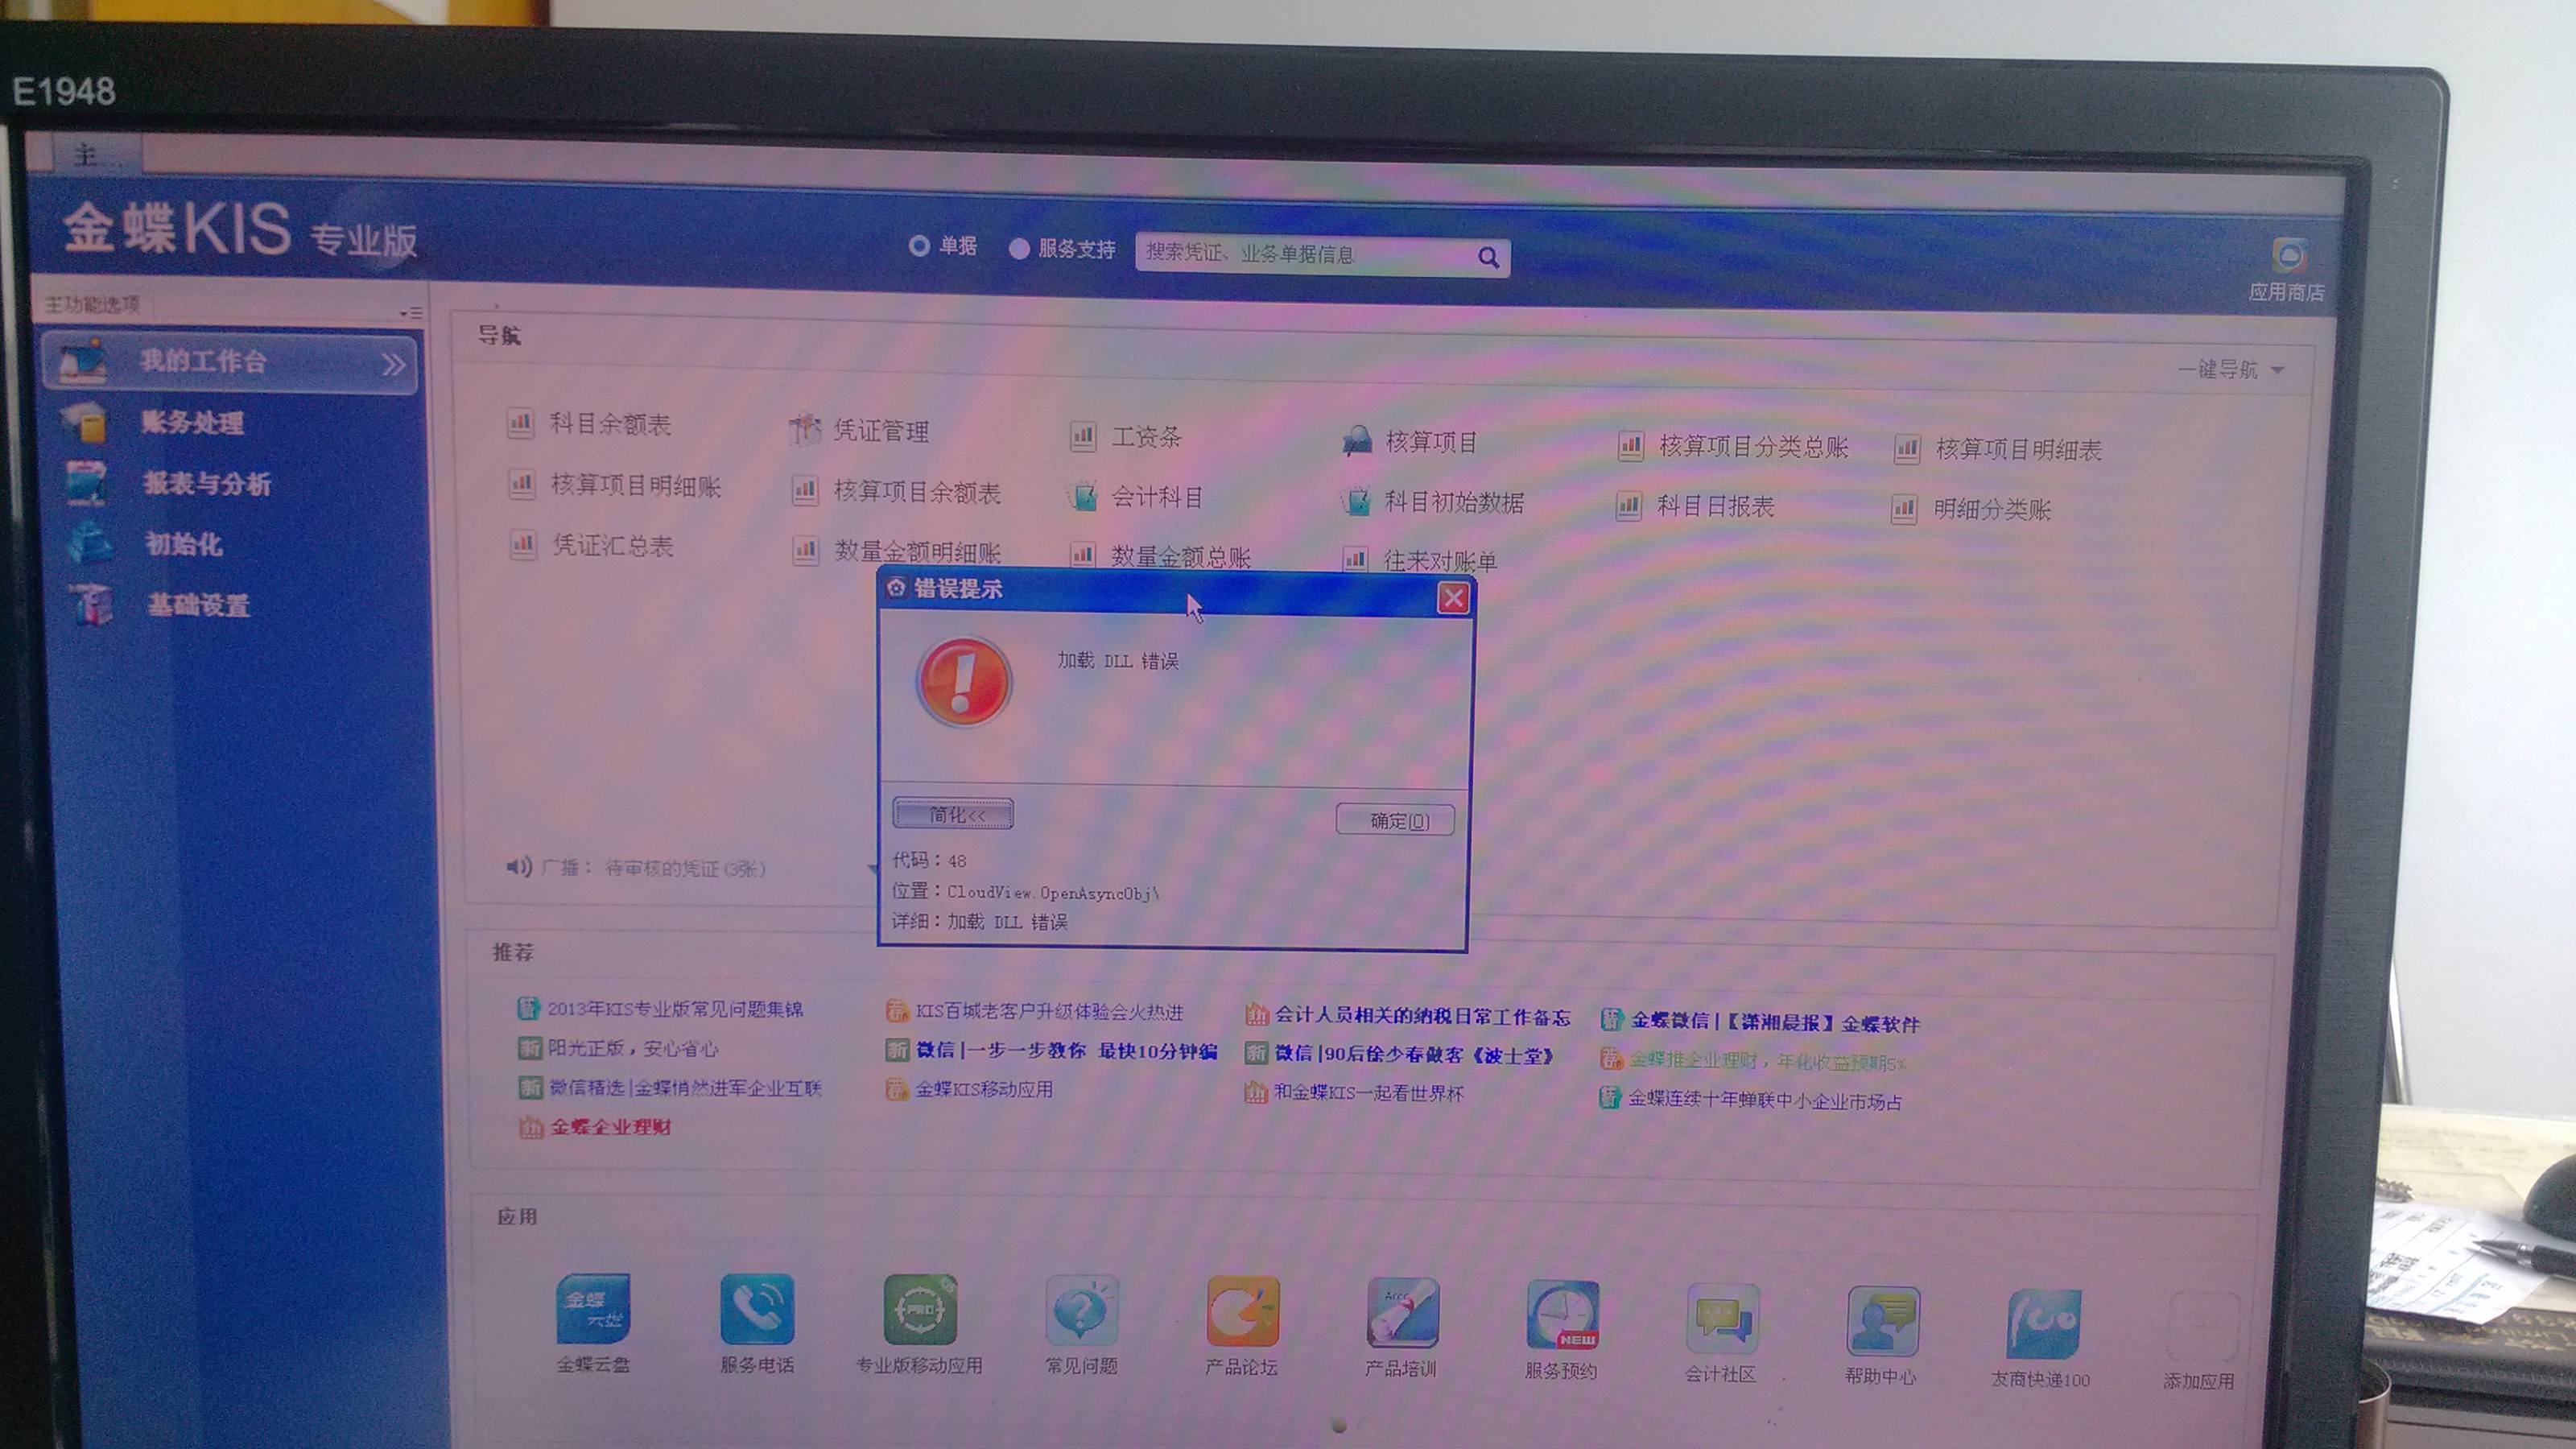Select 基础设置 in the sidebar
Image resolution: width=2576 pixels, height=1449 pixels.
point(198,605)
